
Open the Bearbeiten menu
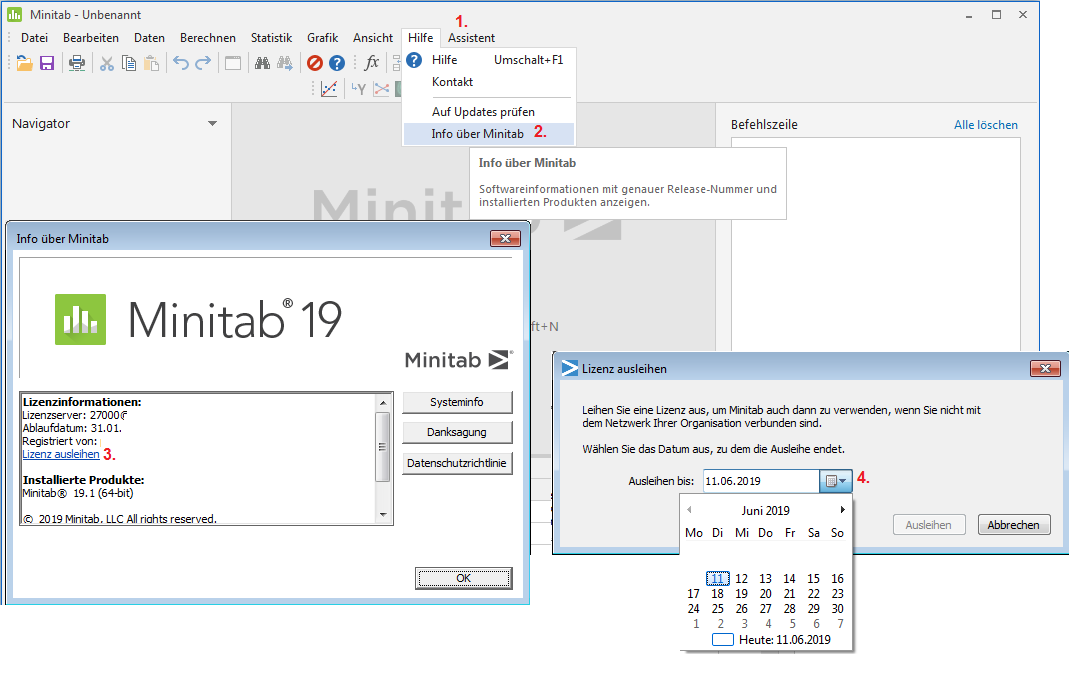click(91, 38)
